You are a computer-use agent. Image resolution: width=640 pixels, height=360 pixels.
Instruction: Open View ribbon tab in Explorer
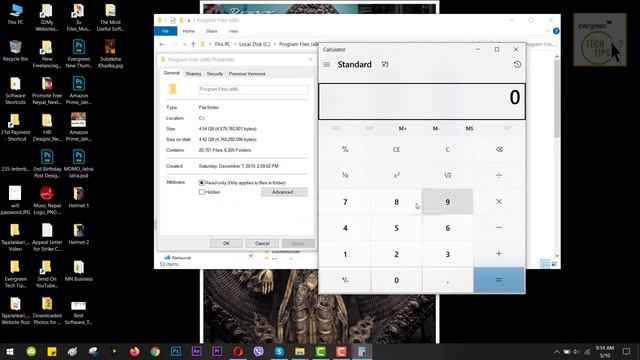(233, 31)
